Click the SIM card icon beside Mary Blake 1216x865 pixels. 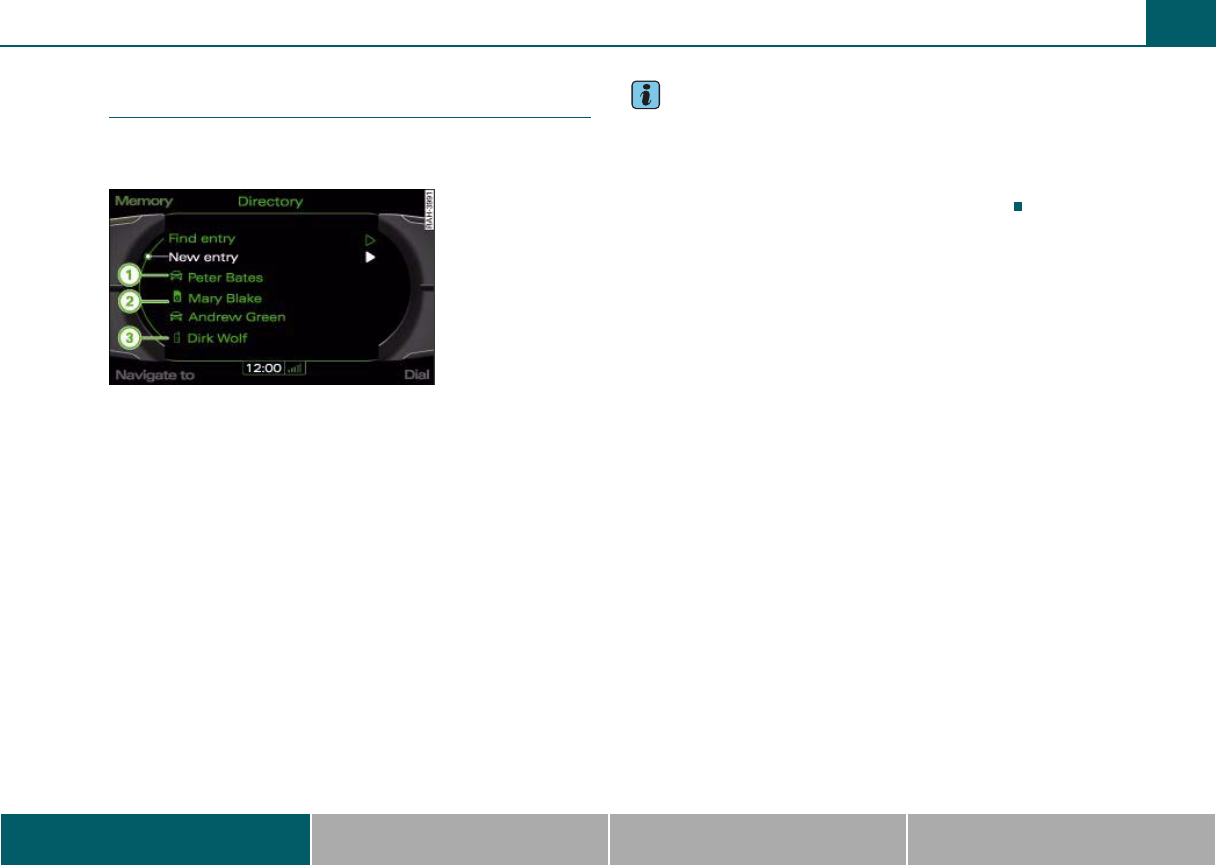[x=177, y=297]
